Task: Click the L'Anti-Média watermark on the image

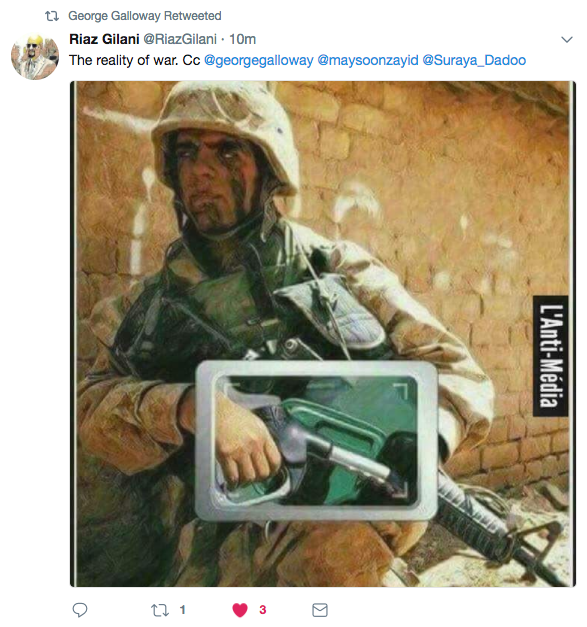Action: (x=551, y=356)
